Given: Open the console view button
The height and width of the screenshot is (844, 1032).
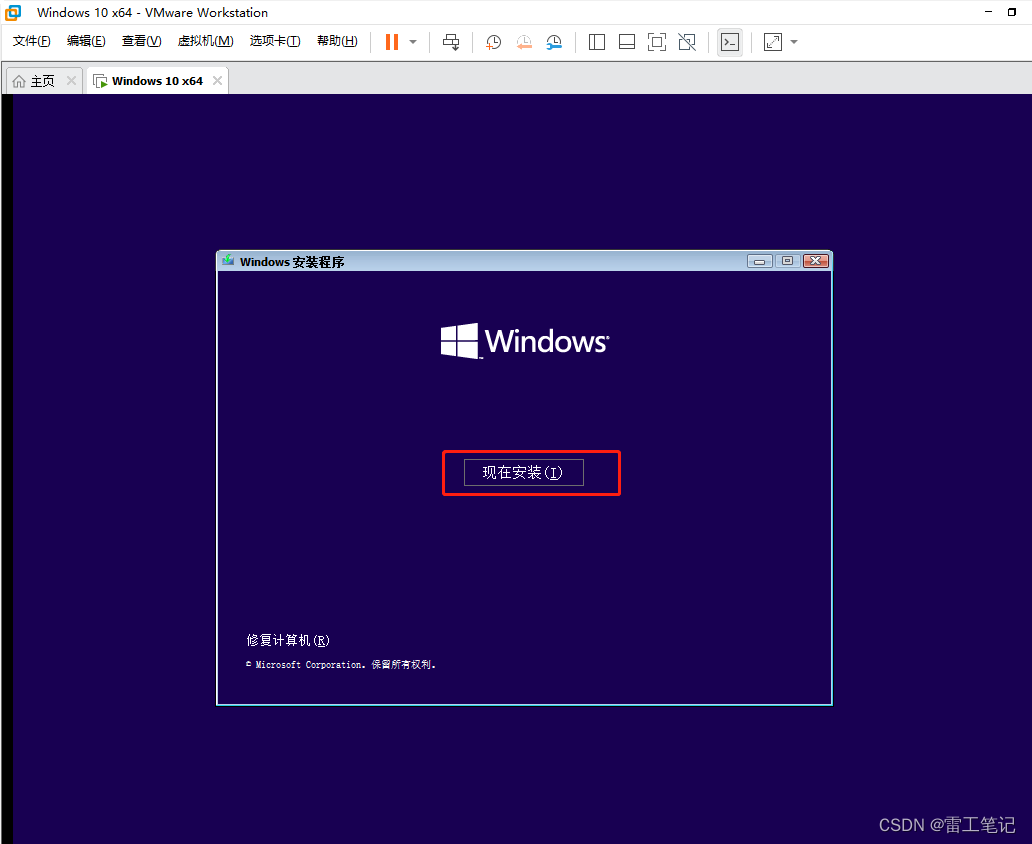Looking at the screenshot, I should 730,42.
